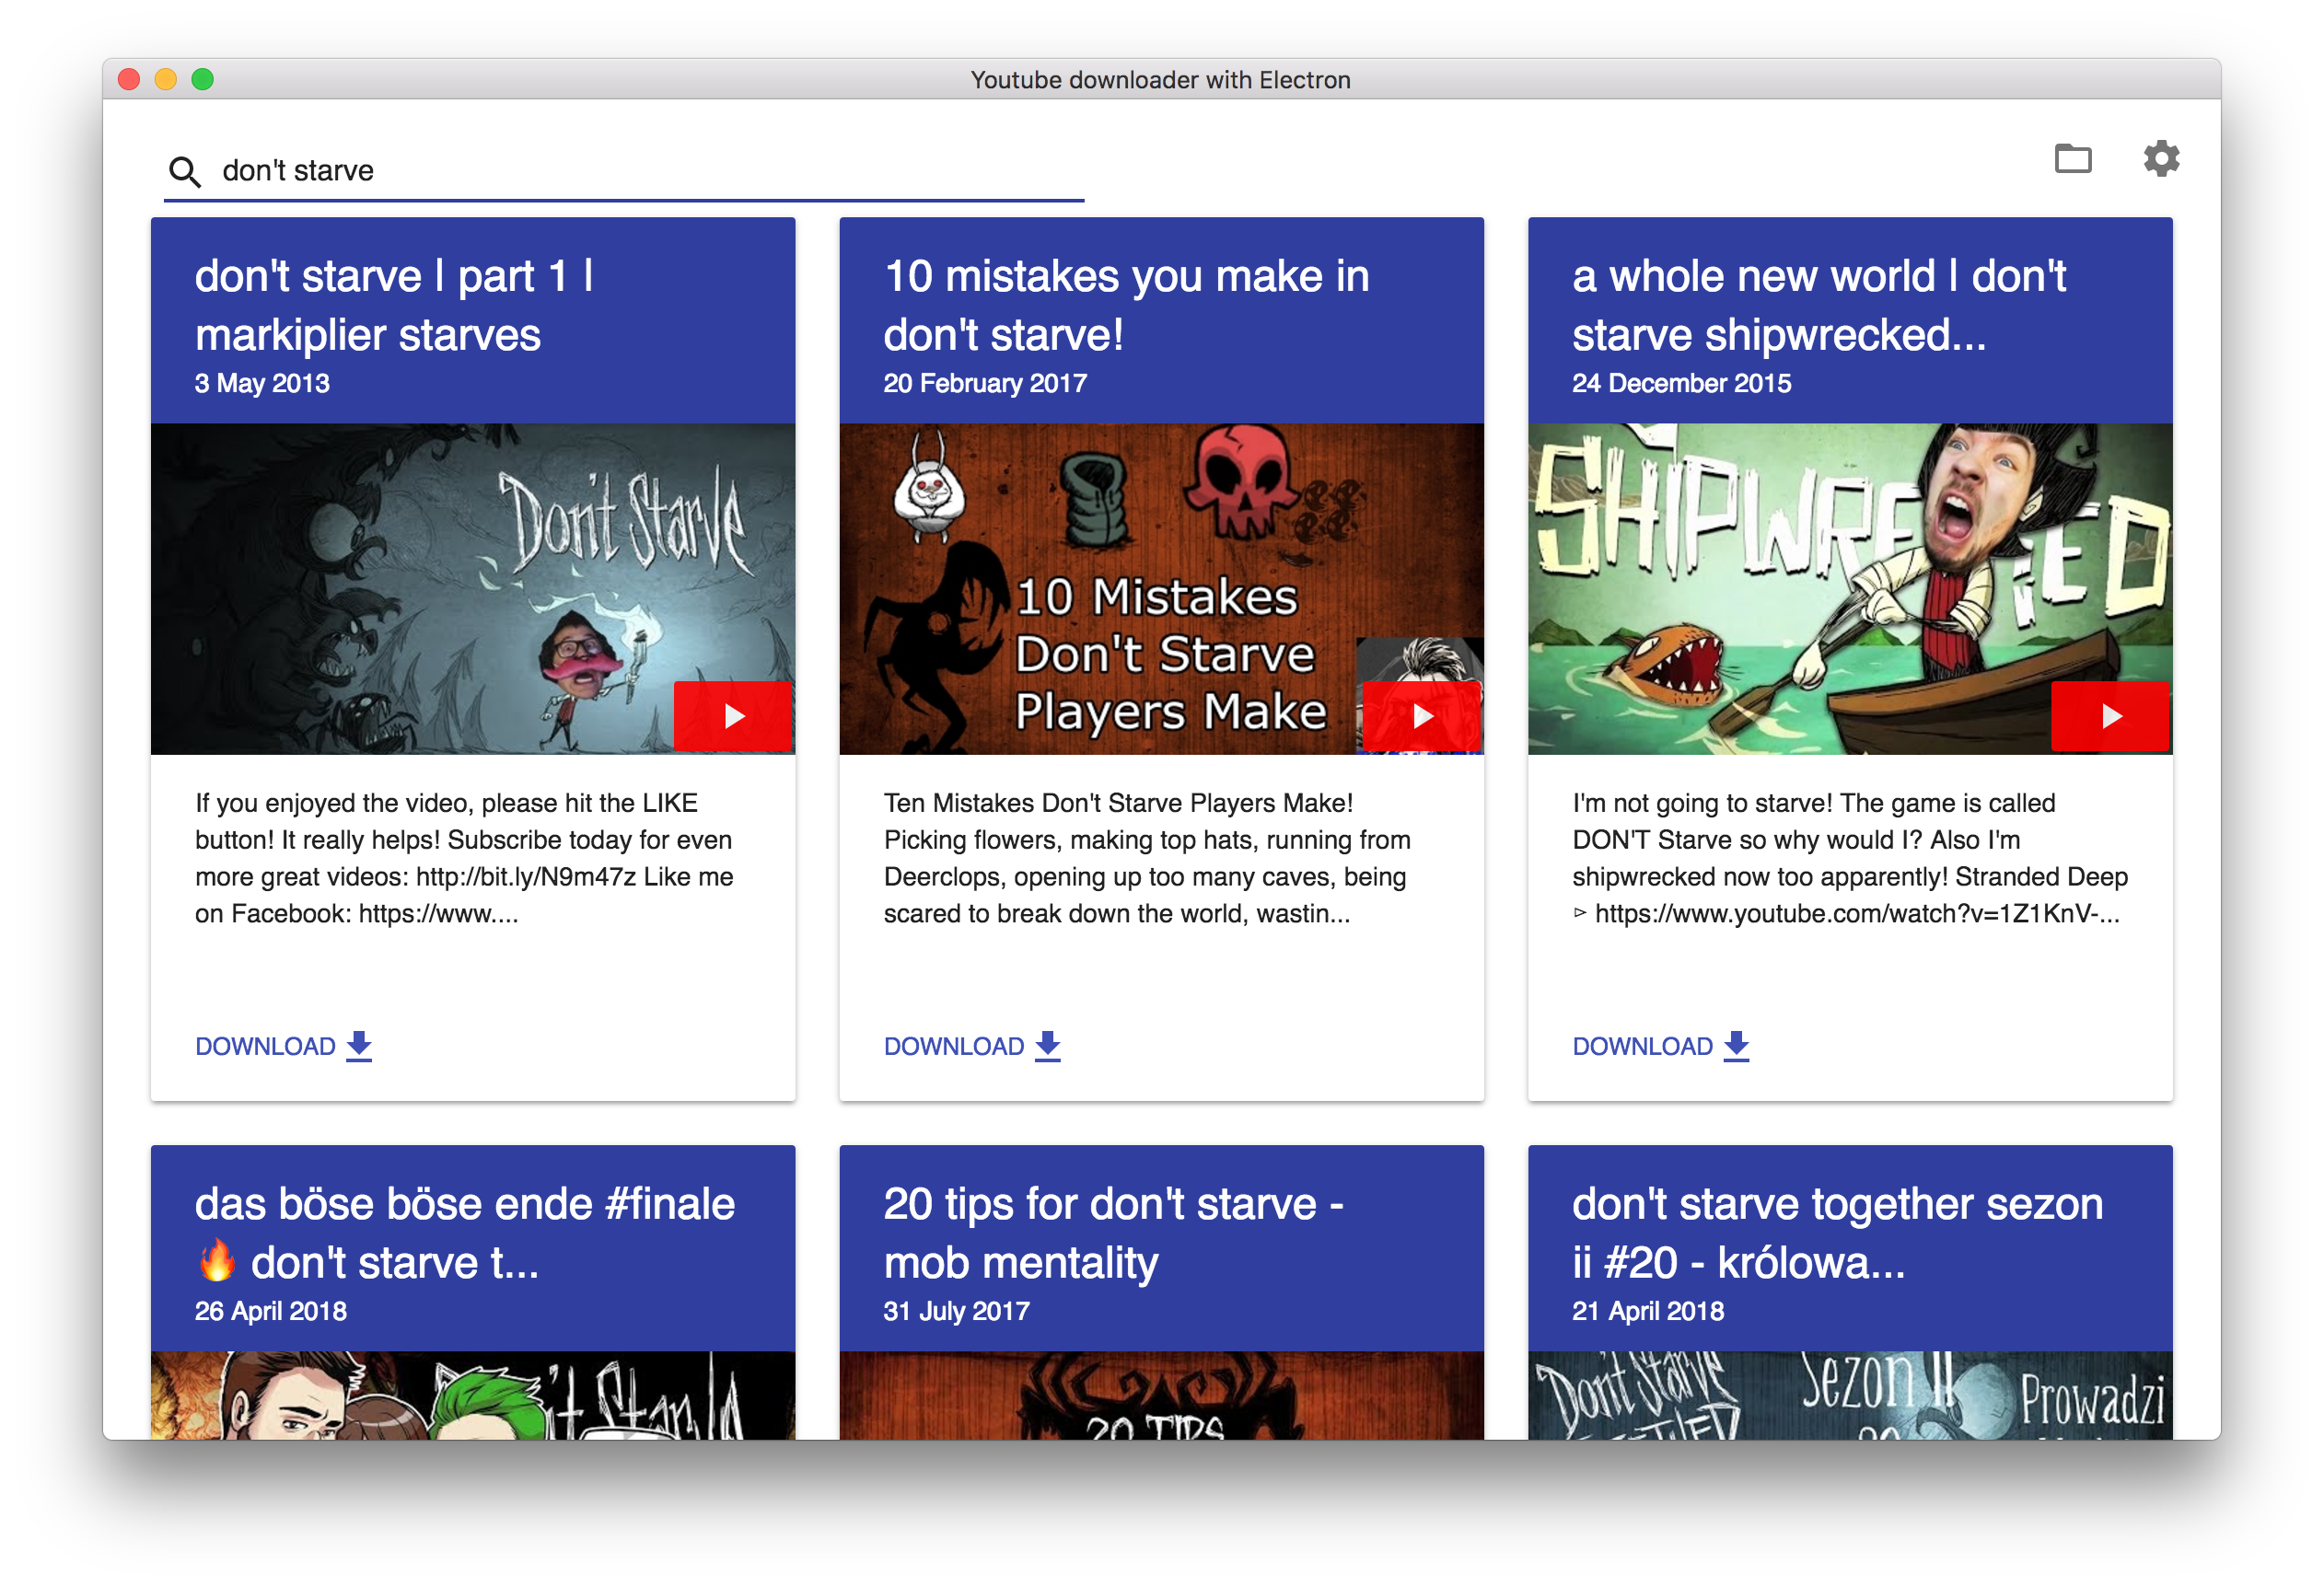Open the 'das böse böse ende' thumbnail

[473, 1396]
